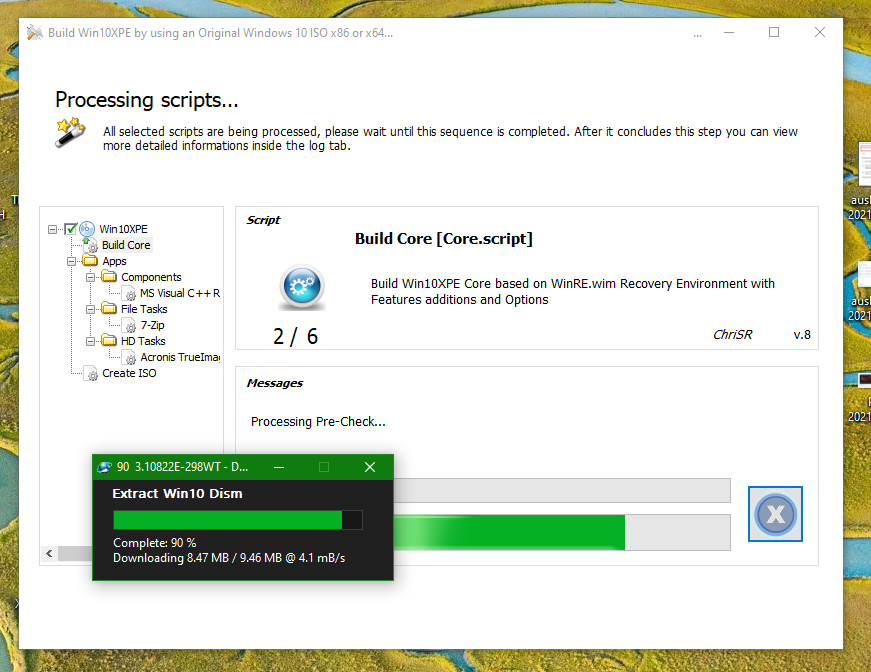
Task: Click the Extract Win10 Dism progress bar
Action: [x=238, y=520]
